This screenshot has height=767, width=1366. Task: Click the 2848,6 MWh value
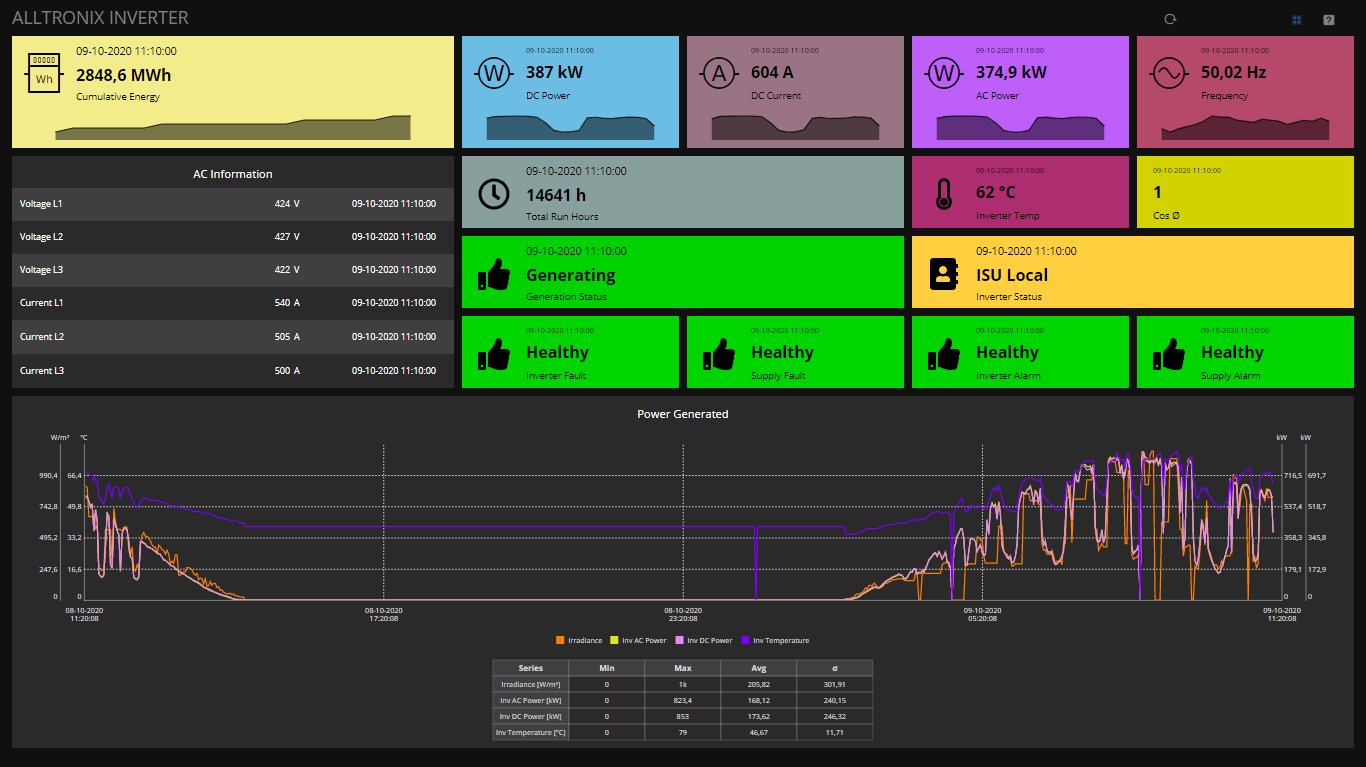pyautogui.click(x=123, y=75)
